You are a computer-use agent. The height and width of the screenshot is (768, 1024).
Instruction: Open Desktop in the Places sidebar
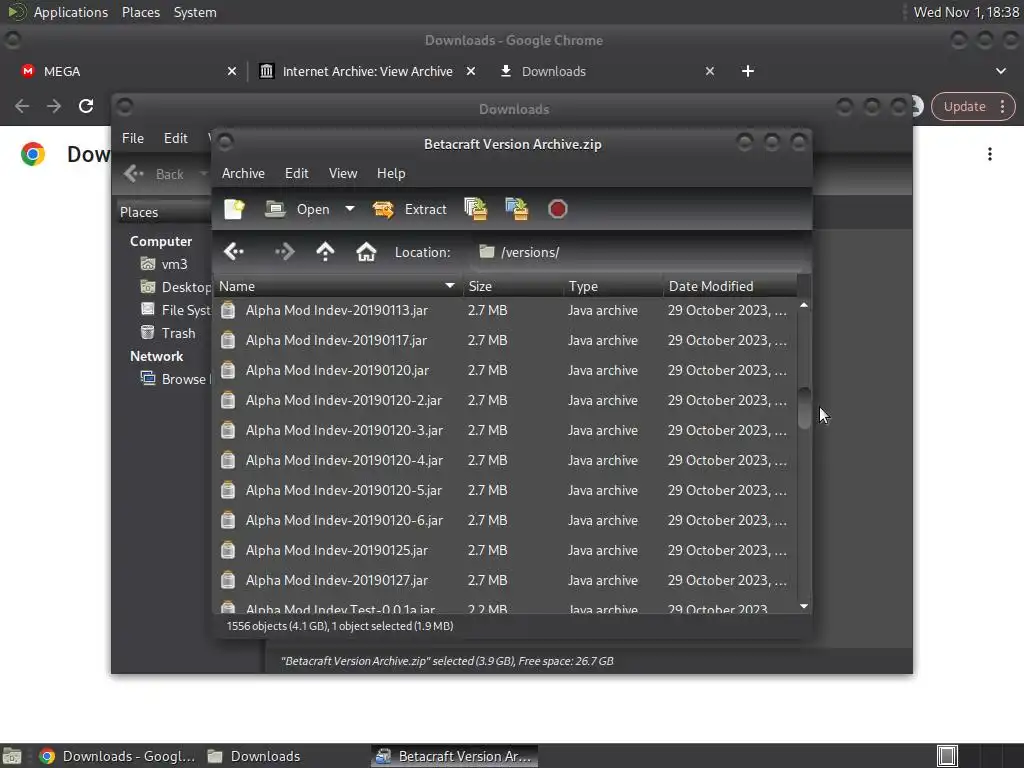[175, 287]
